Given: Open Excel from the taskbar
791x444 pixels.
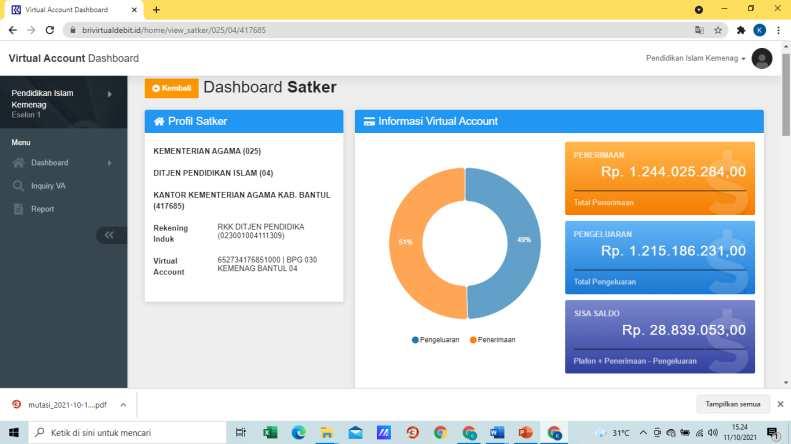Looking at the screenshot, I should coord(270,432).
